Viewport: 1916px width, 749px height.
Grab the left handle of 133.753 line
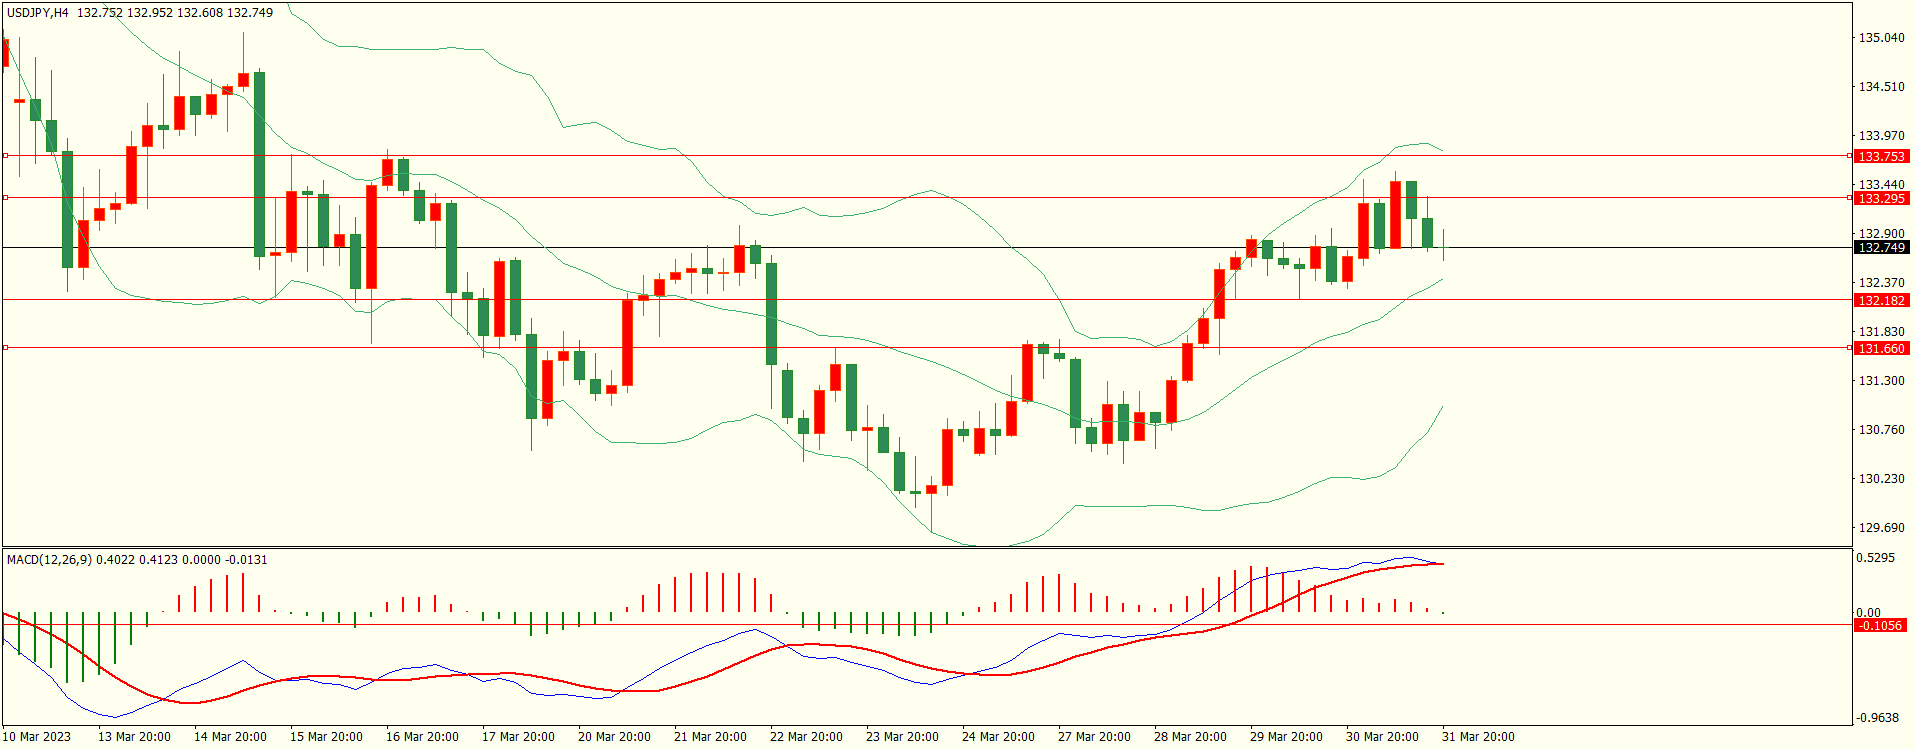5,155
